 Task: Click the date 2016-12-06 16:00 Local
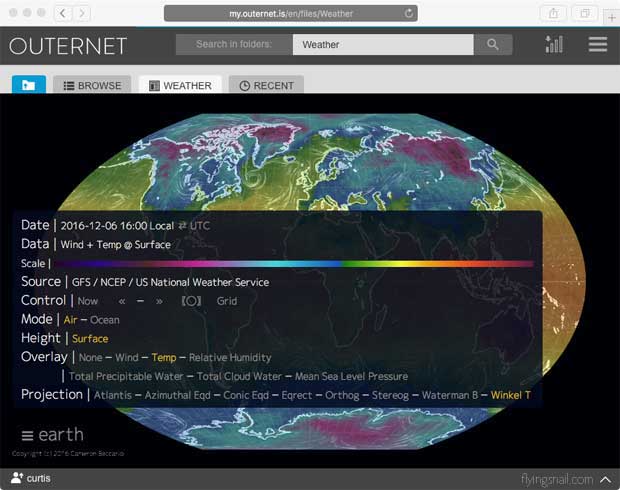click(x=117, y=226)
